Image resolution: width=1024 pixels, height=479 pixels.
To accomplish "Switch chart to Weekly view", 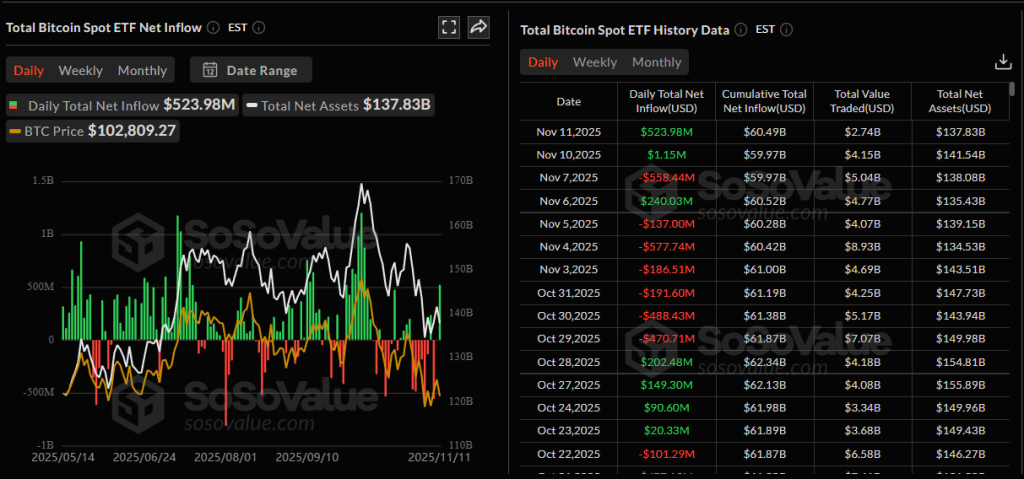I will (x=80, y=70).
